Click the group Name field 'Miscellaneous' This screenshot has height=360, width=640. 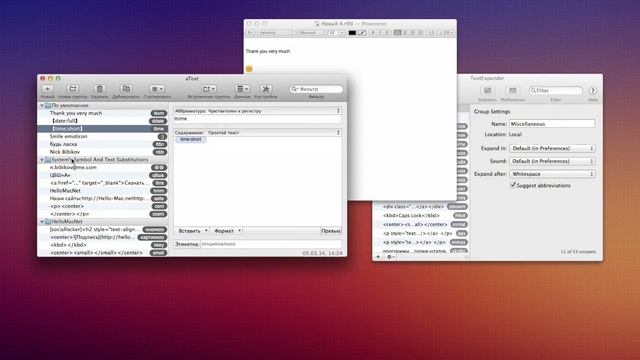click(x=552, y=124)
